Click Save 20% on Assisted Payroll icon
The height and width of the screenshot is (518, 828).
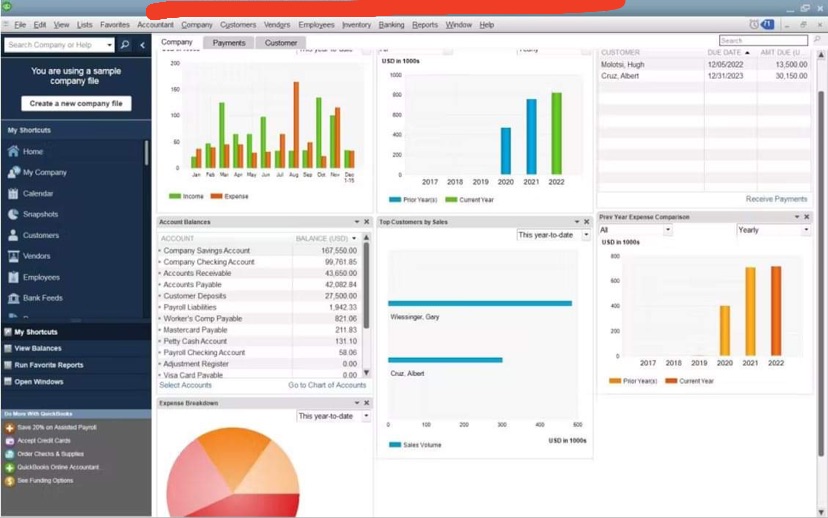10,428
